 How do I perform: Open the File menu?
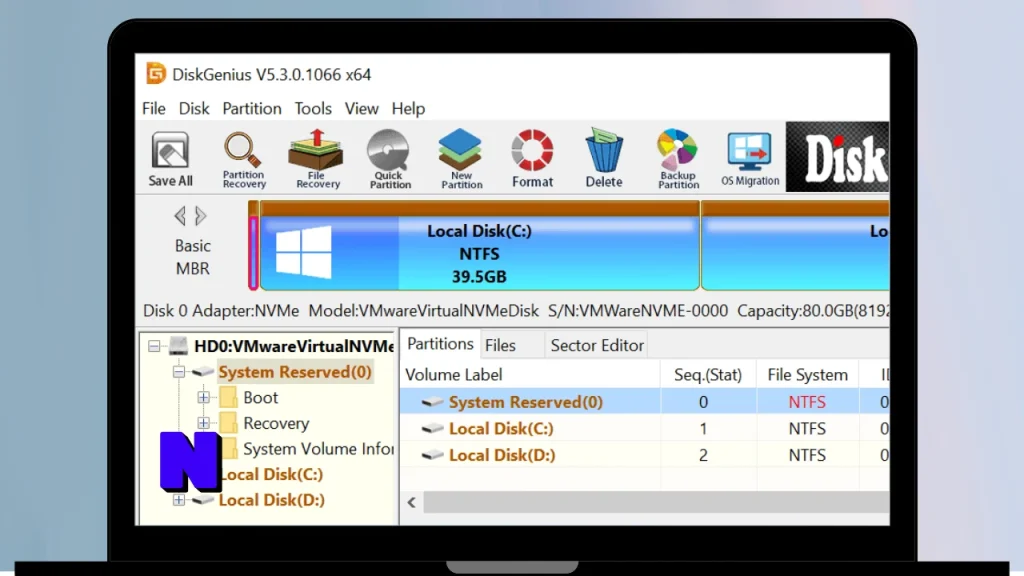tap(154, 108)
